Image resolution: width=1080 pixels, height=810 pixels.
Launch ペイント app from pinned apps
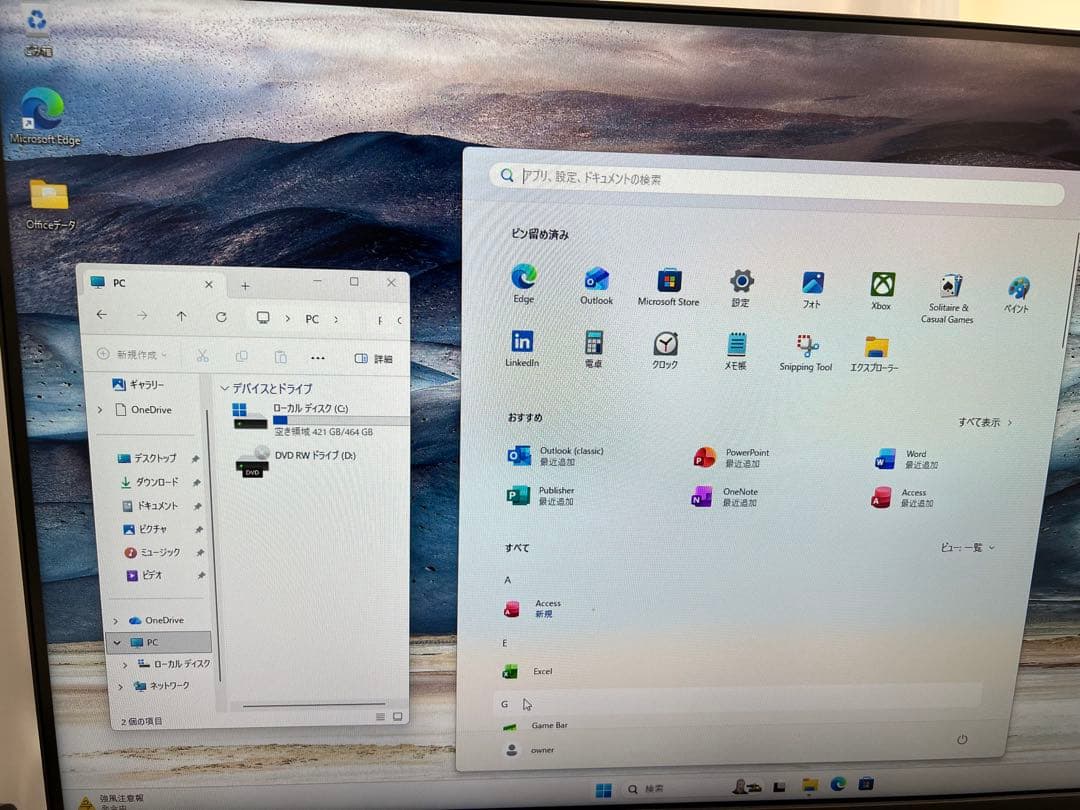coord(1017,294)
